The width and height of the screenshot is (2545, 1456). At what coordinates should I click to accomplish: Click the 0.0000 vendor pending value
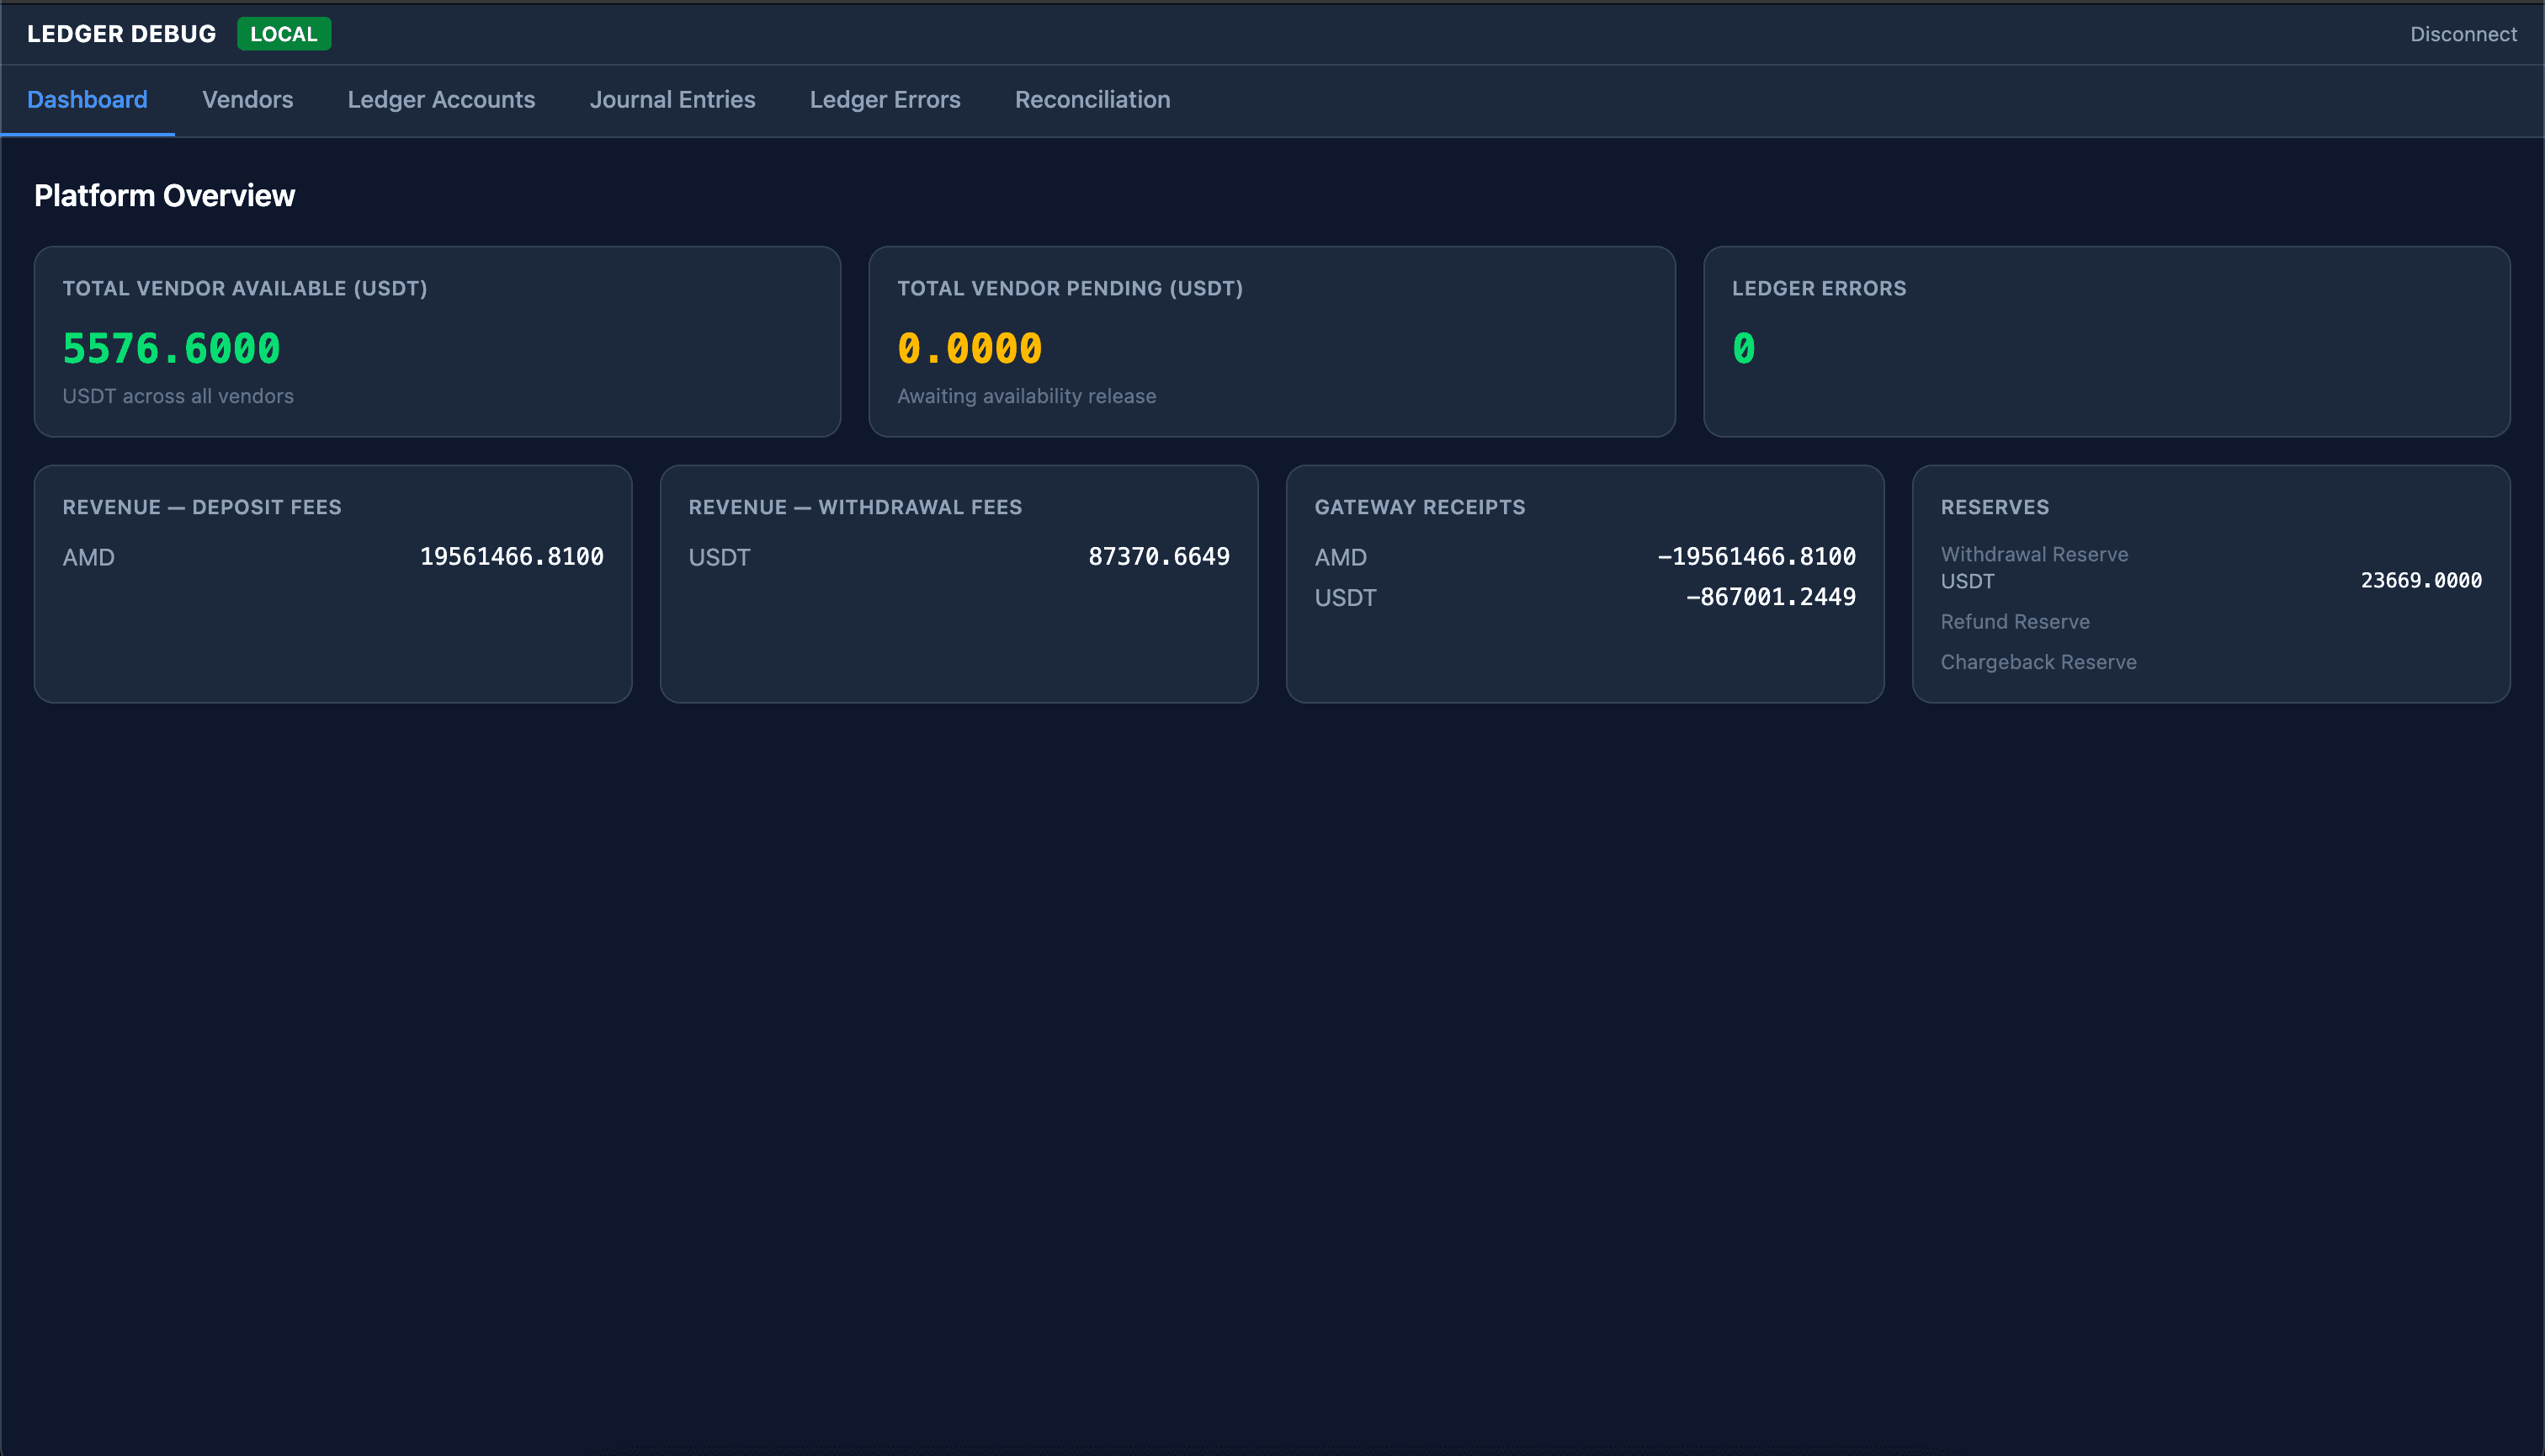(969, 349)
